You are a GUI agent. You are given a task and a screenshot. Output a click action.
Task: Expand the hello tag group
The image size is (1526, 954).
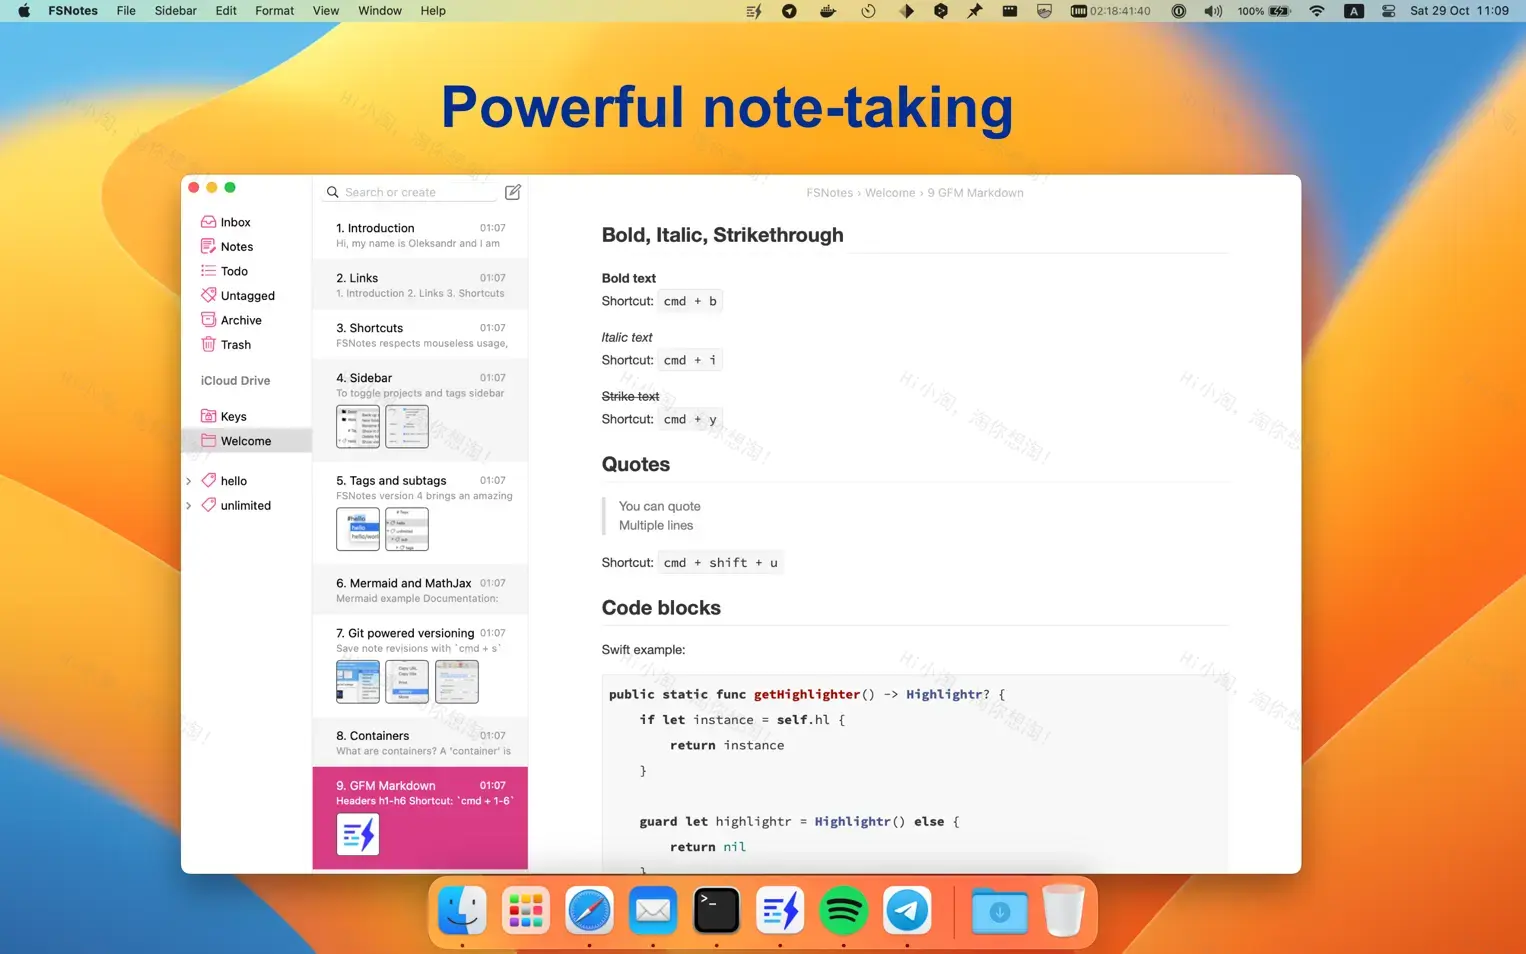coord(189,480)
